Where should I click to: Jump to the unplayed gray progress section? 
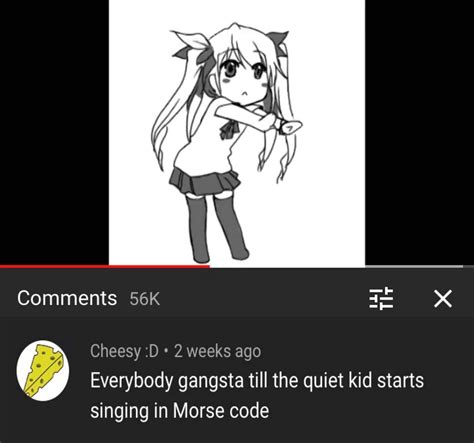(x=337, y=266)
